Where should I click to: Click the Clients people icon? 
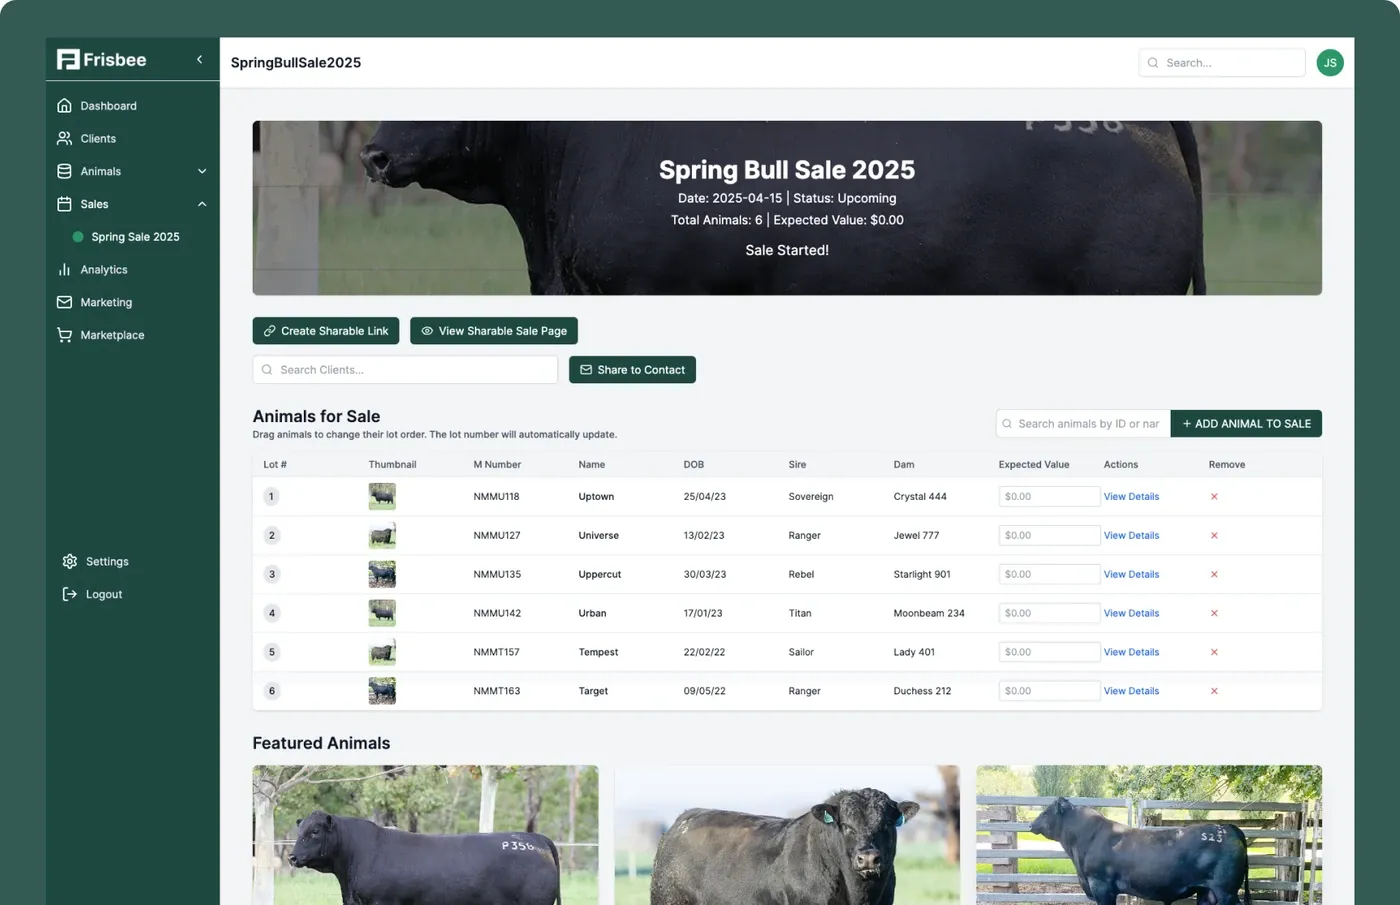pyautogui.click(x=65, y=139)
